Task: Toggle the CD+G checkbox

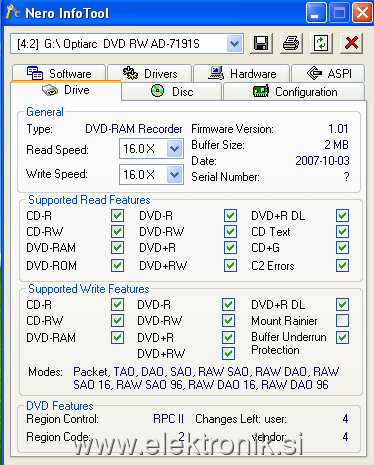Action: [342, 248]
